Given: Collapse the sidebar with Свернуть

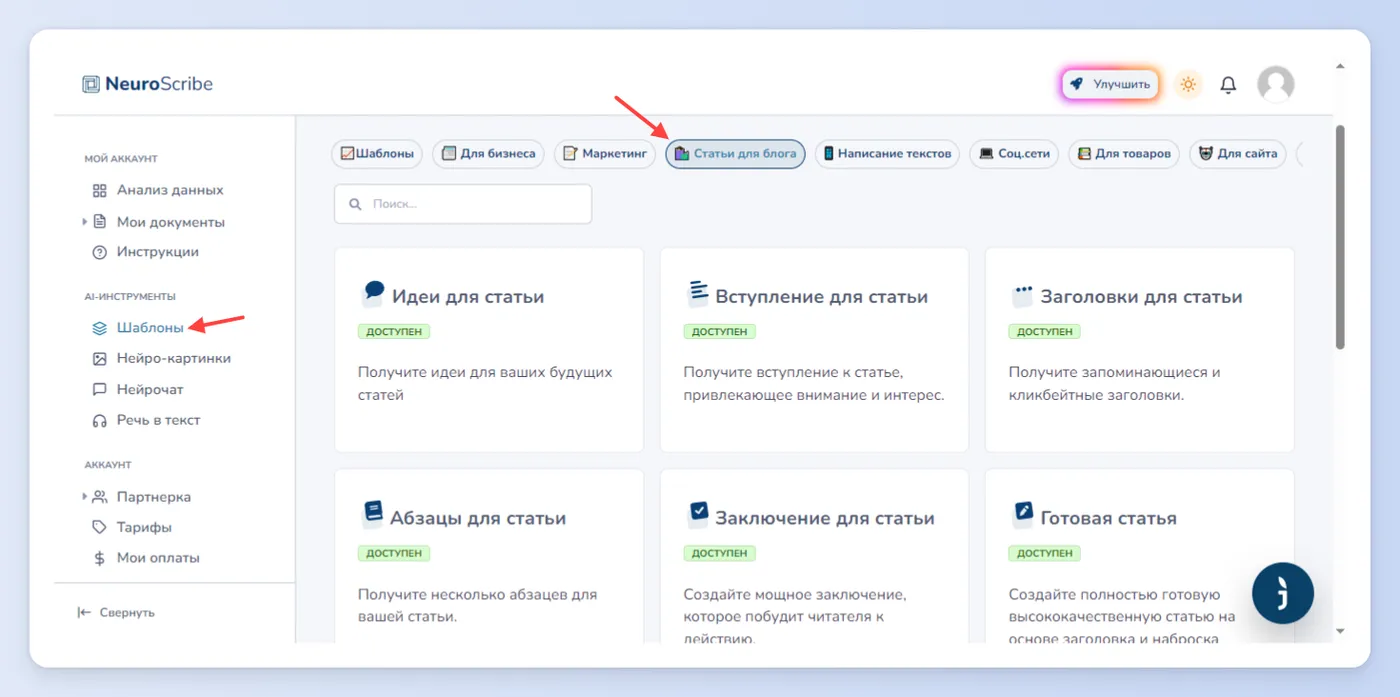Looking at the screenshot, I should (x=116, y=612).
